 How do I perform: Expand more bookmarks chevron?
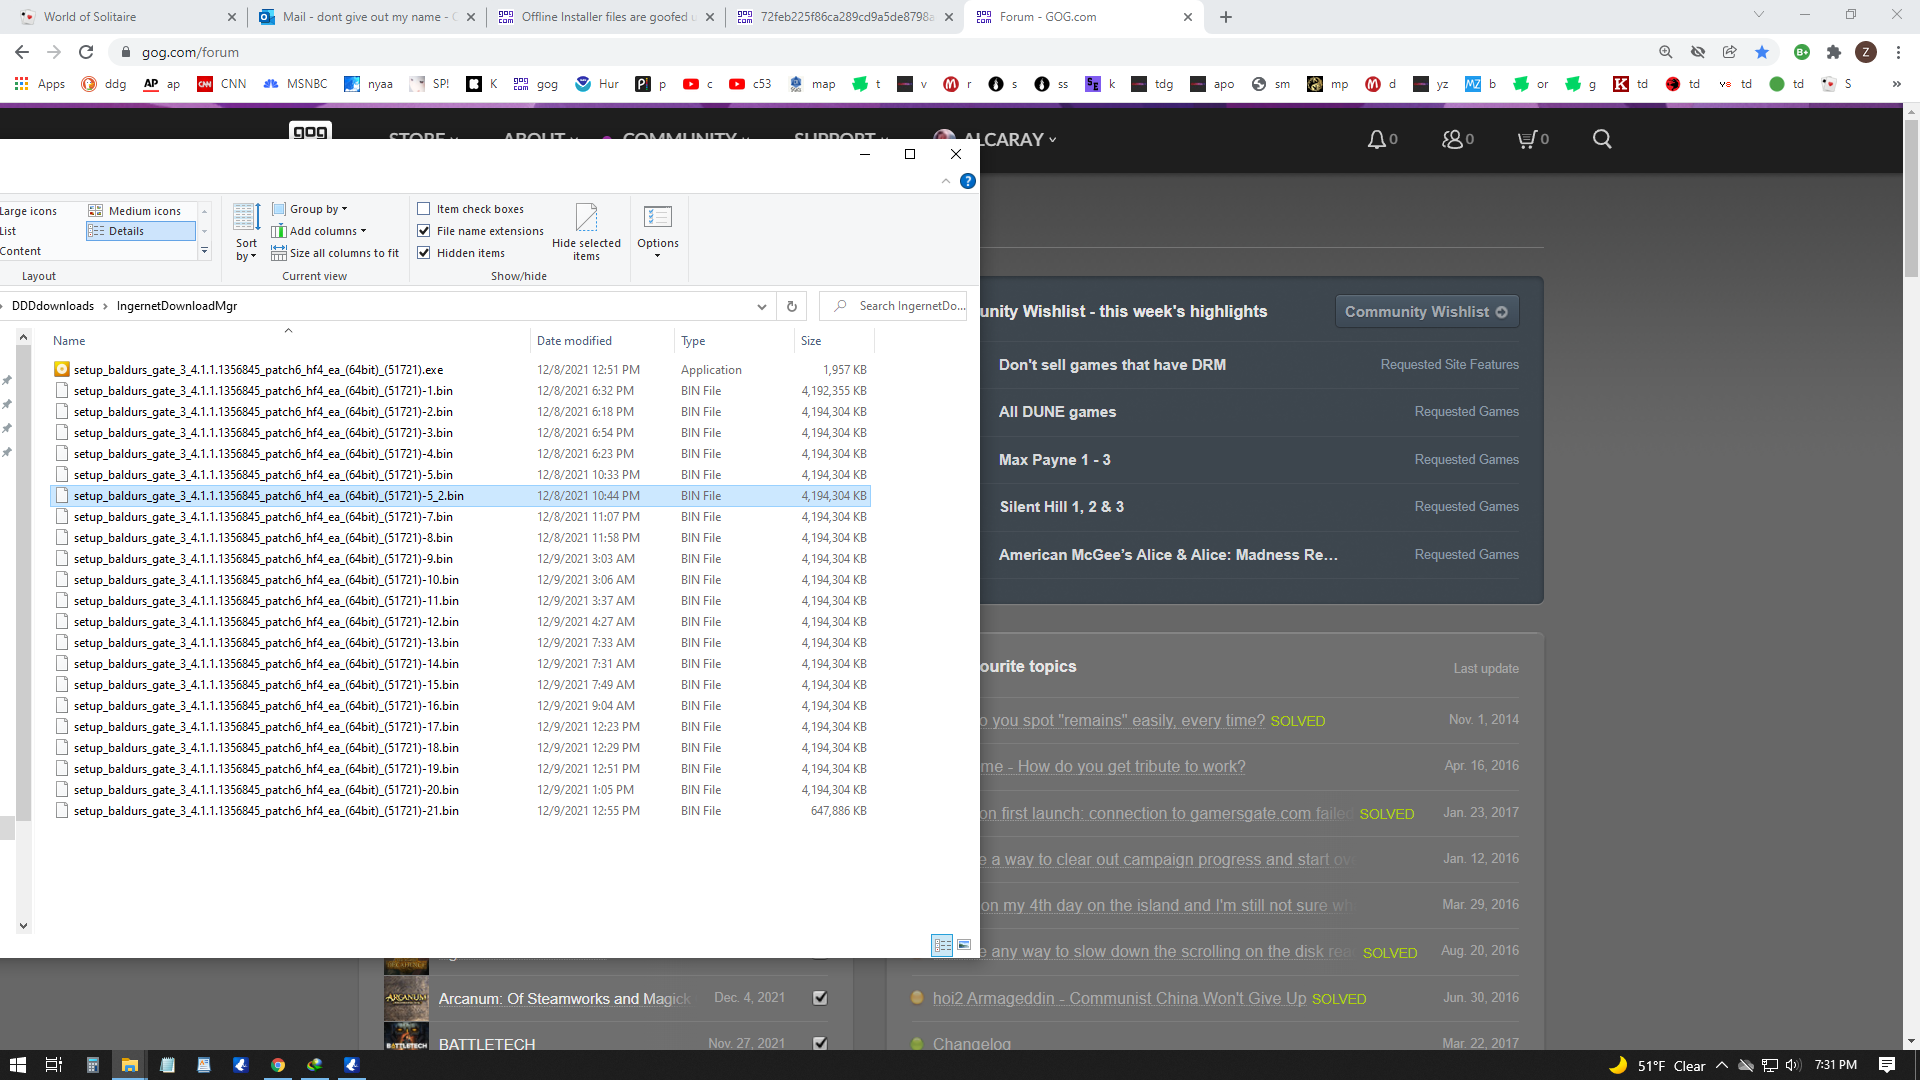click(1896, 84)
